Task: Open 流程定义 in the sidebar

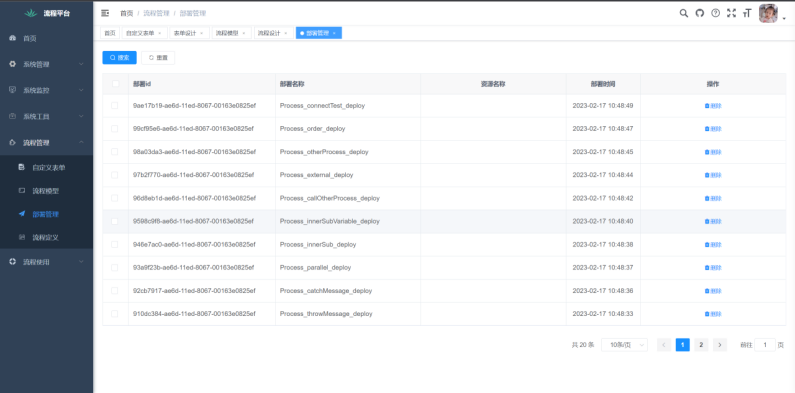Action: (x=46, y=237)
